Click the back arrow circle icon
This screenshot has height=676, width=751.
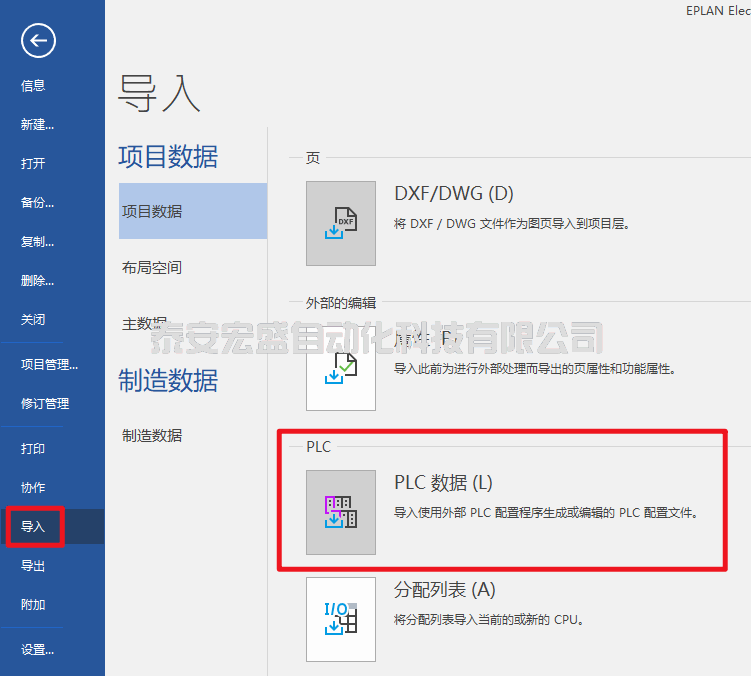click(38, 41)
